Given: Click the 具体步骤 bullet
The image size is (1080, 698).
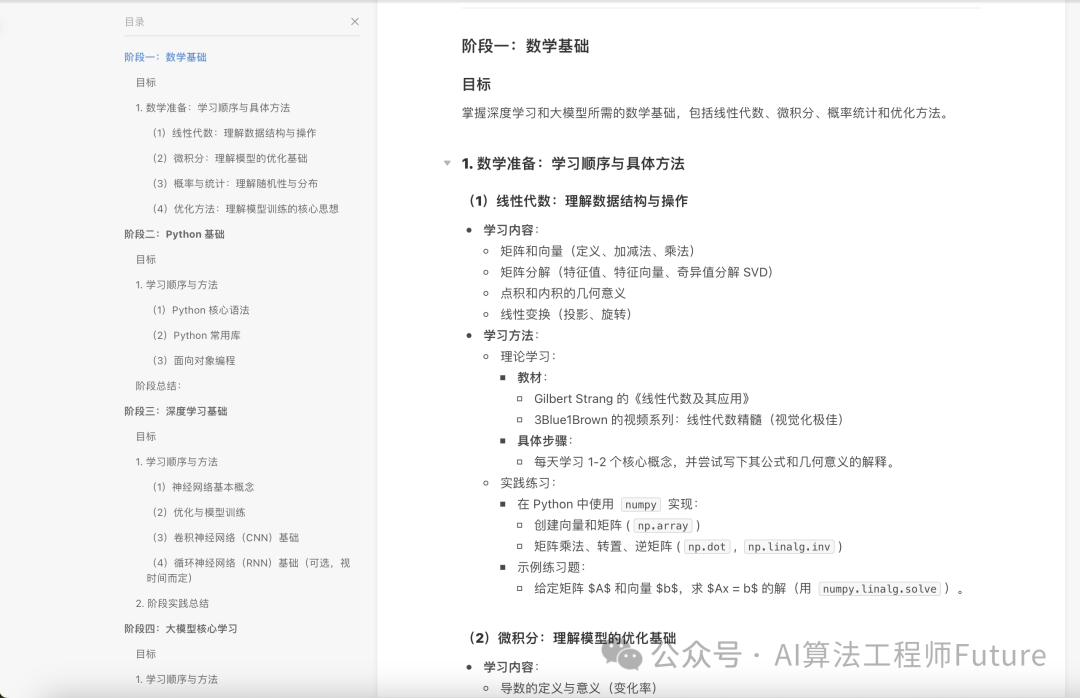Looking at the screenshot, I should (545, 441).
